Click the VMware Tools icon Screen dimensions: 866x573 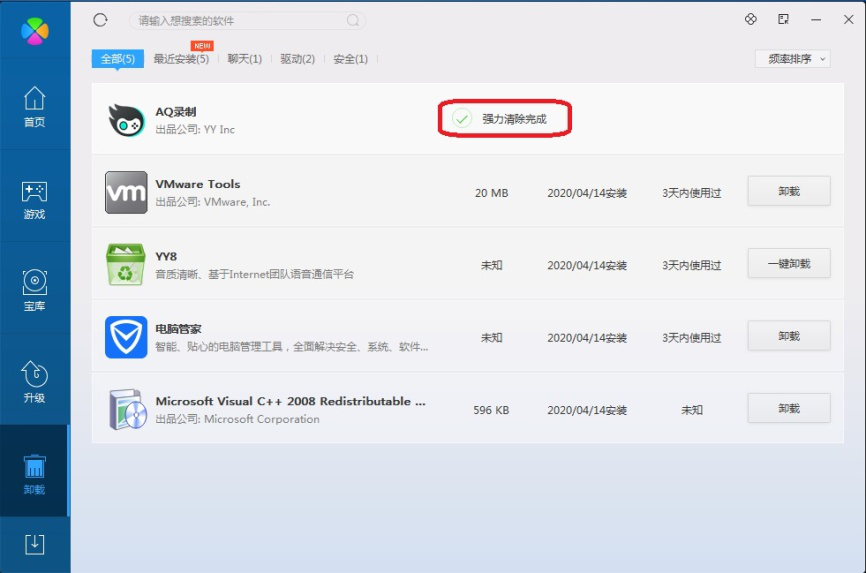[x=126, y=192]
